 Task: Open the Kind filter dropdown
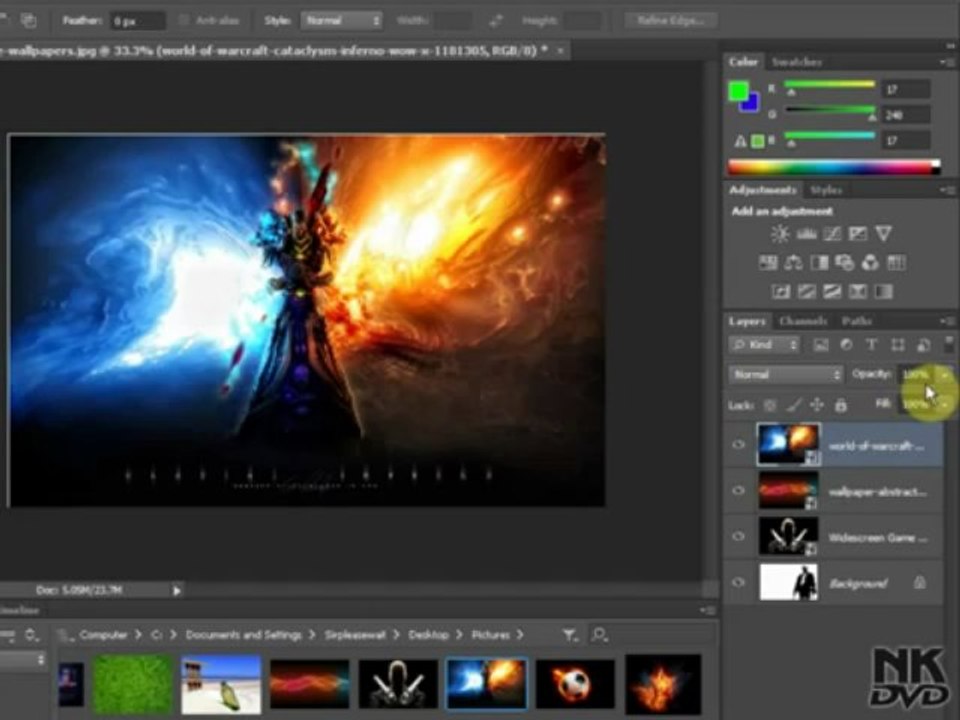click(764, 345)
